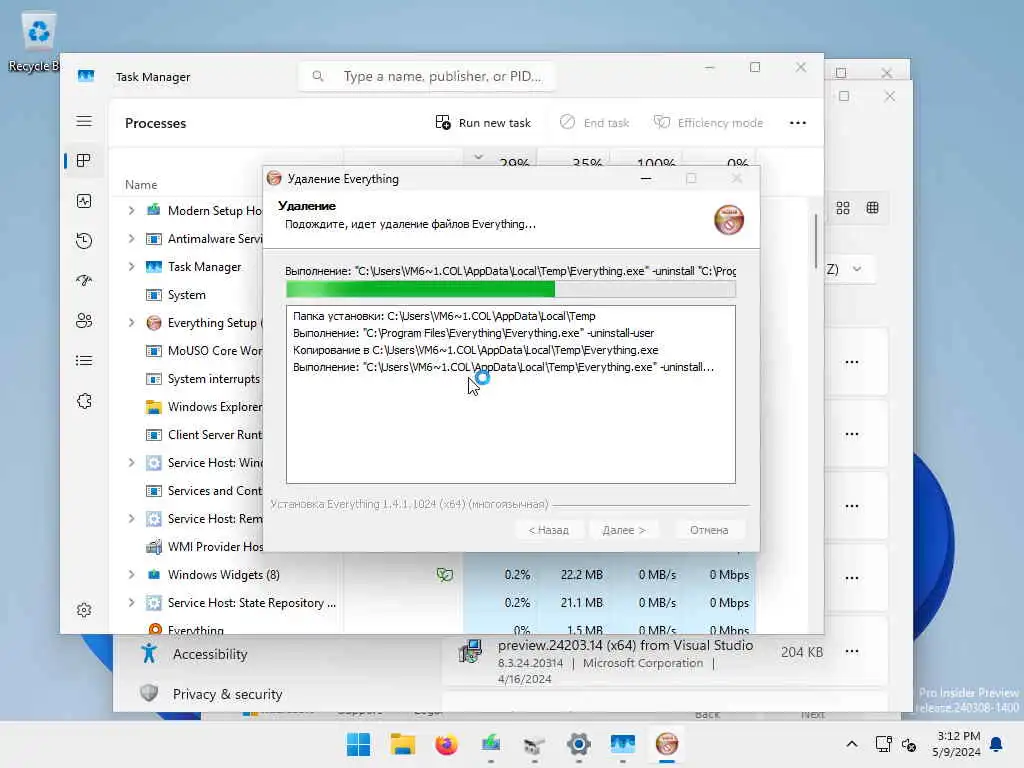Open Task Manager settings gear
This screenshot has width=1024, height=768.
[84, 610]
